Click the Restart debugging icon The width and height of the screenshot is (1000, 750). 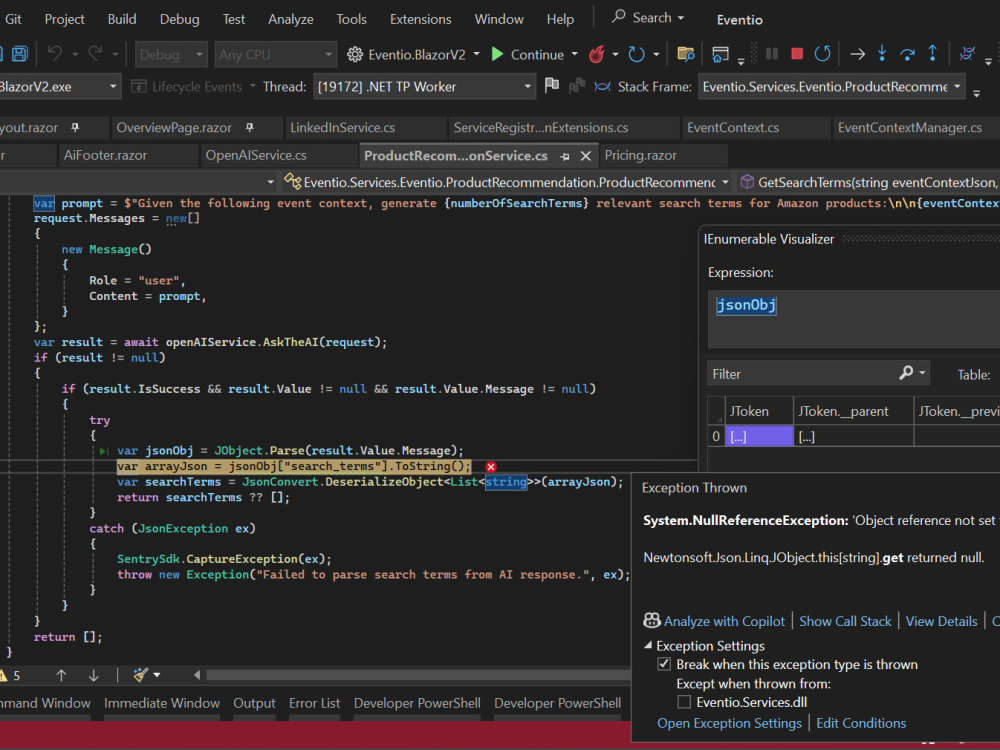(822, 54)
